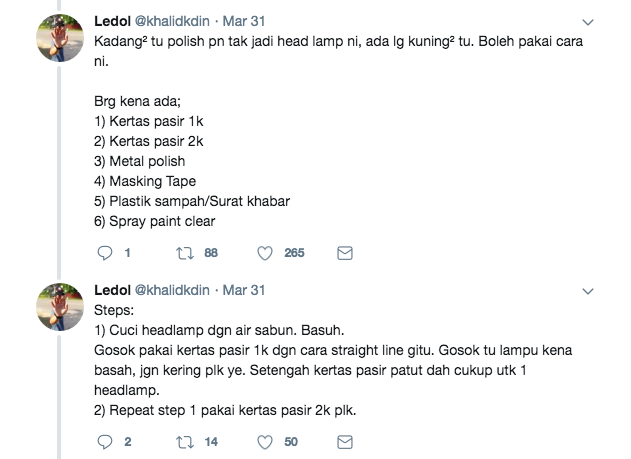The height and width of the screenshot is (459, 631).
Task: Reply to the Steps tweet
Action: click(x=105, y=441)
